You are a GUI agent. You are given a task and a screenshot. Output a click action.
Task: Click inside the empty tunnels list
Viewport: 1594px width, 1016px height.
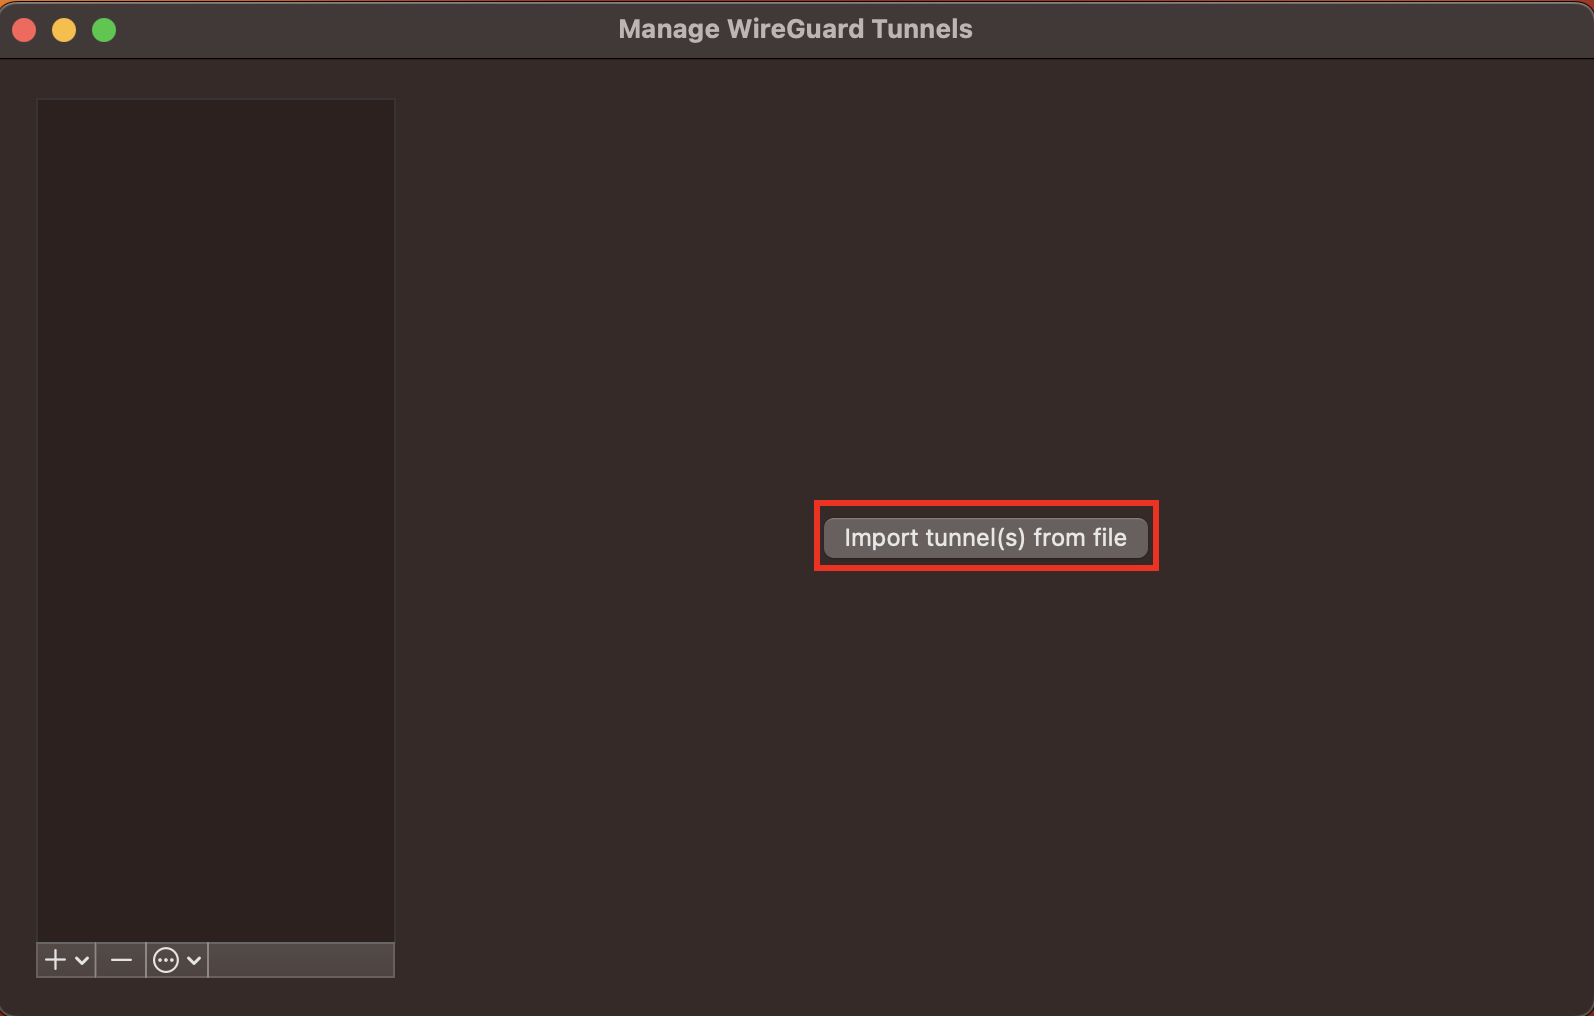(216, 520)
